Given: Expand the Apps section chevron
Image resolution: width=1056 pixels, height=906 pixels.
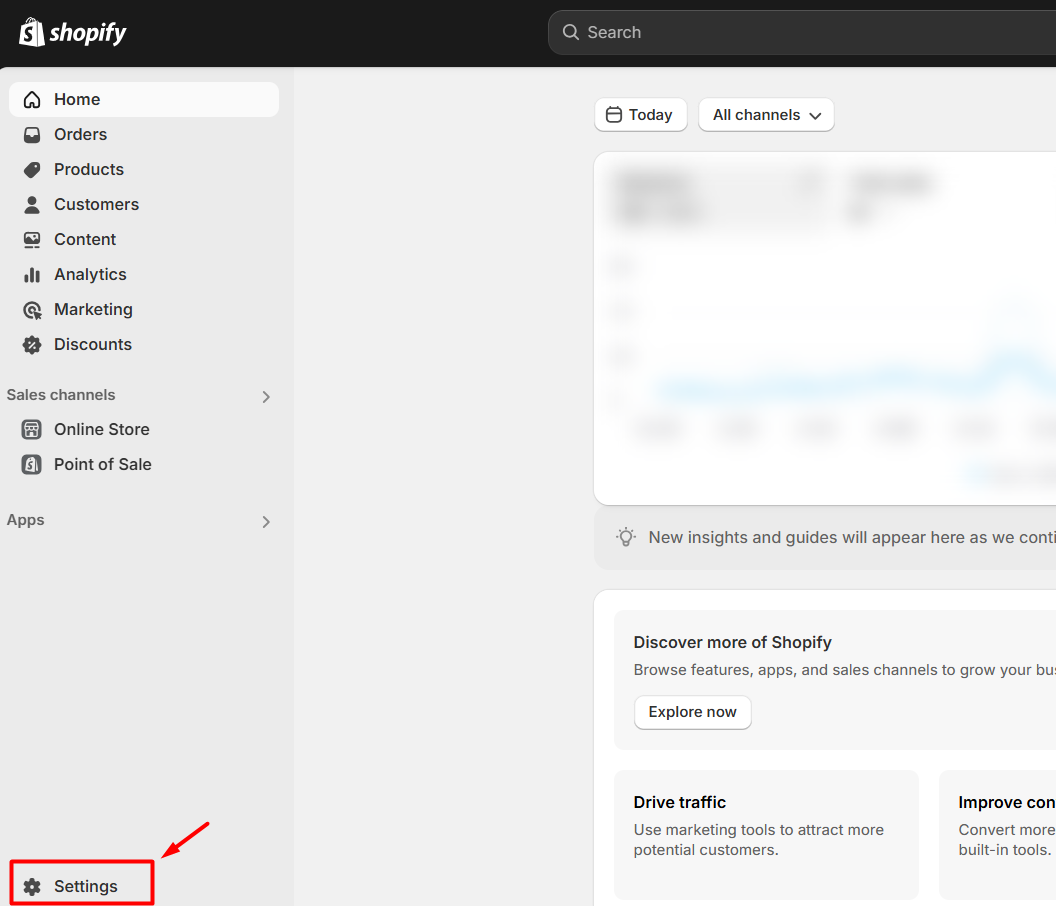Looking at the screenshot, I should [x=266, y=522].
